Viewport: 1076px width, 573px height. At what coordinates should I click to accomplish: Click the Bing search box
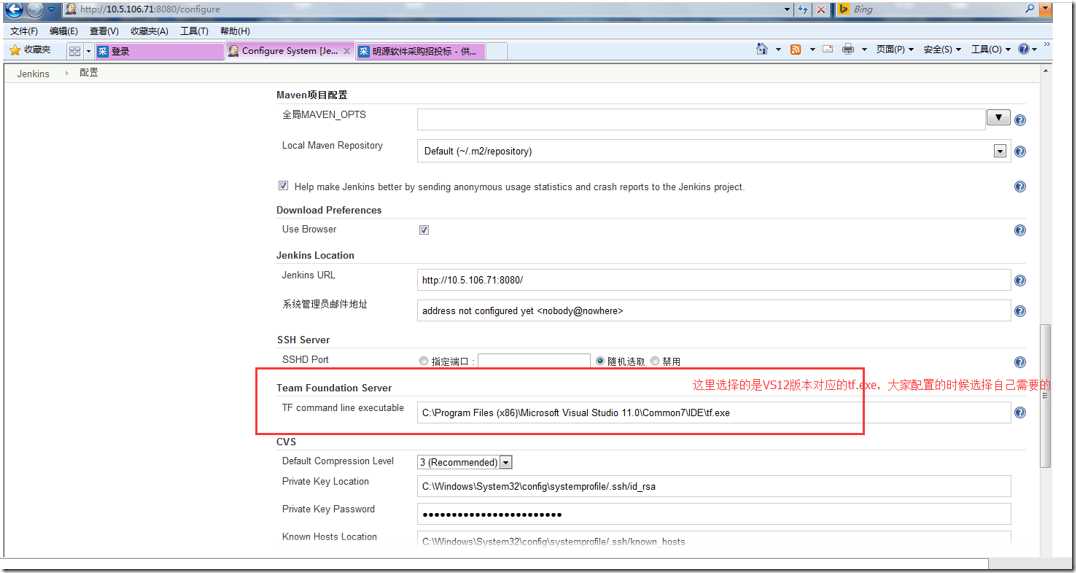[937, 10]
